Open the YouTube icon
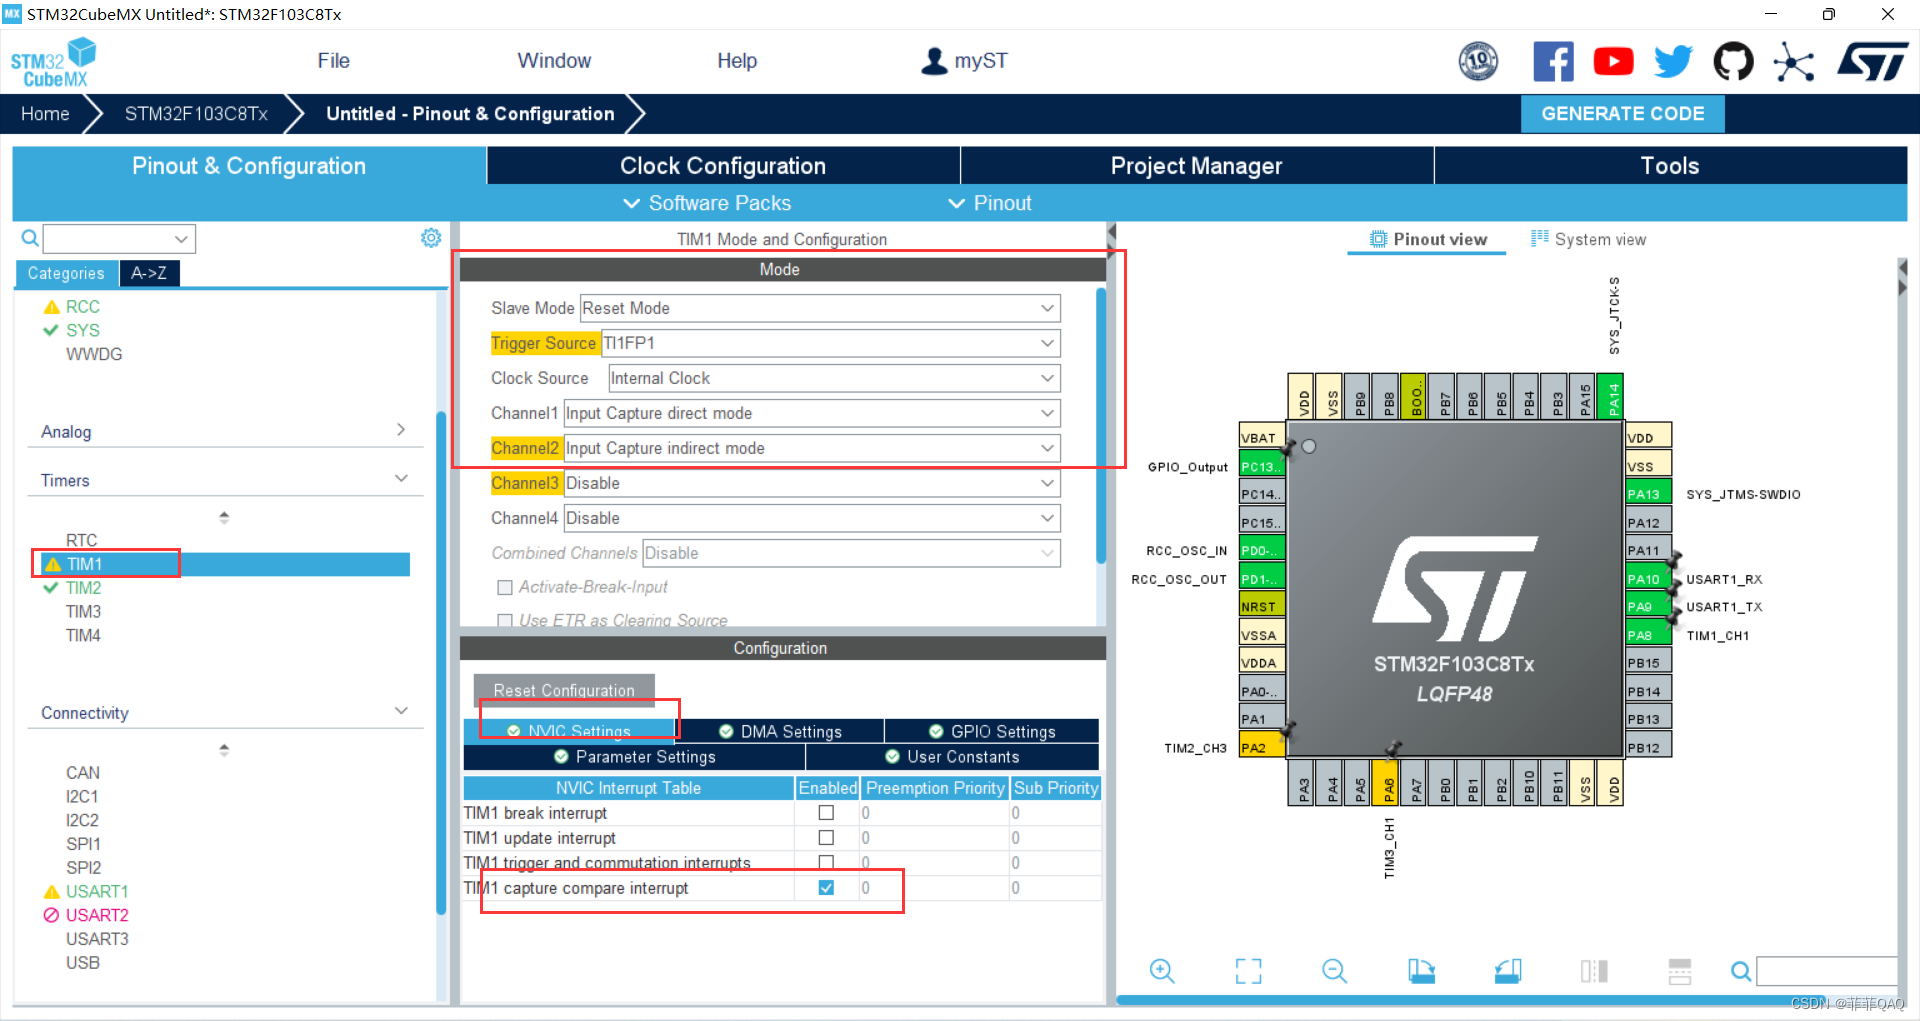Image resolution: width=1920 pixels, height=1021 pixels. (1613, 61)
